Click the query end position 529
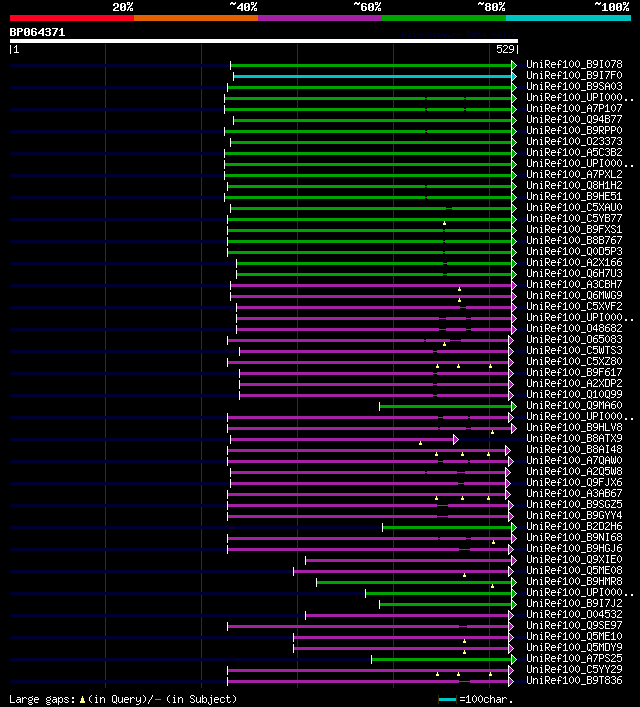This screenshot has width=640, height=707. 505,50
